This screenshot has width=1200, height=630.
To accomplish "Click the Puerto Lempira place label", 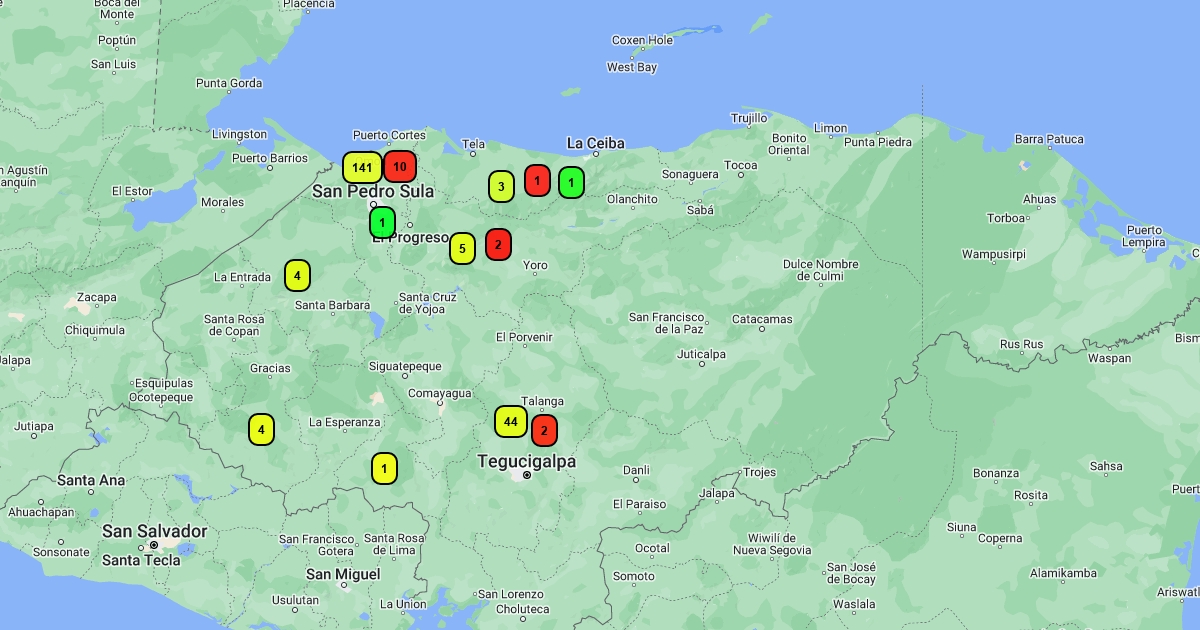I will click(x=1144, y=236).
